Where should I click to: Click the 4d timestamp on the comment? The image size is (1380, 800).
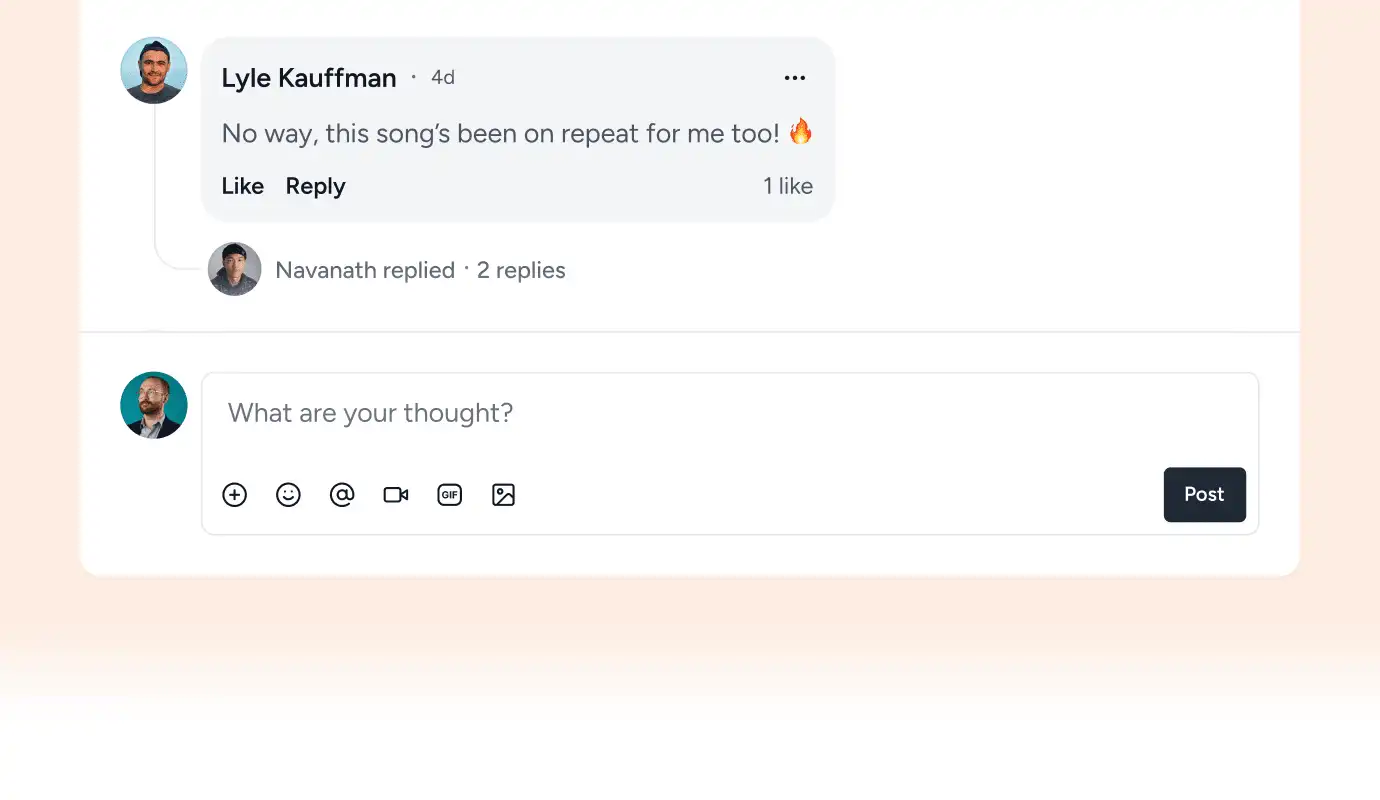pos(443,77)
